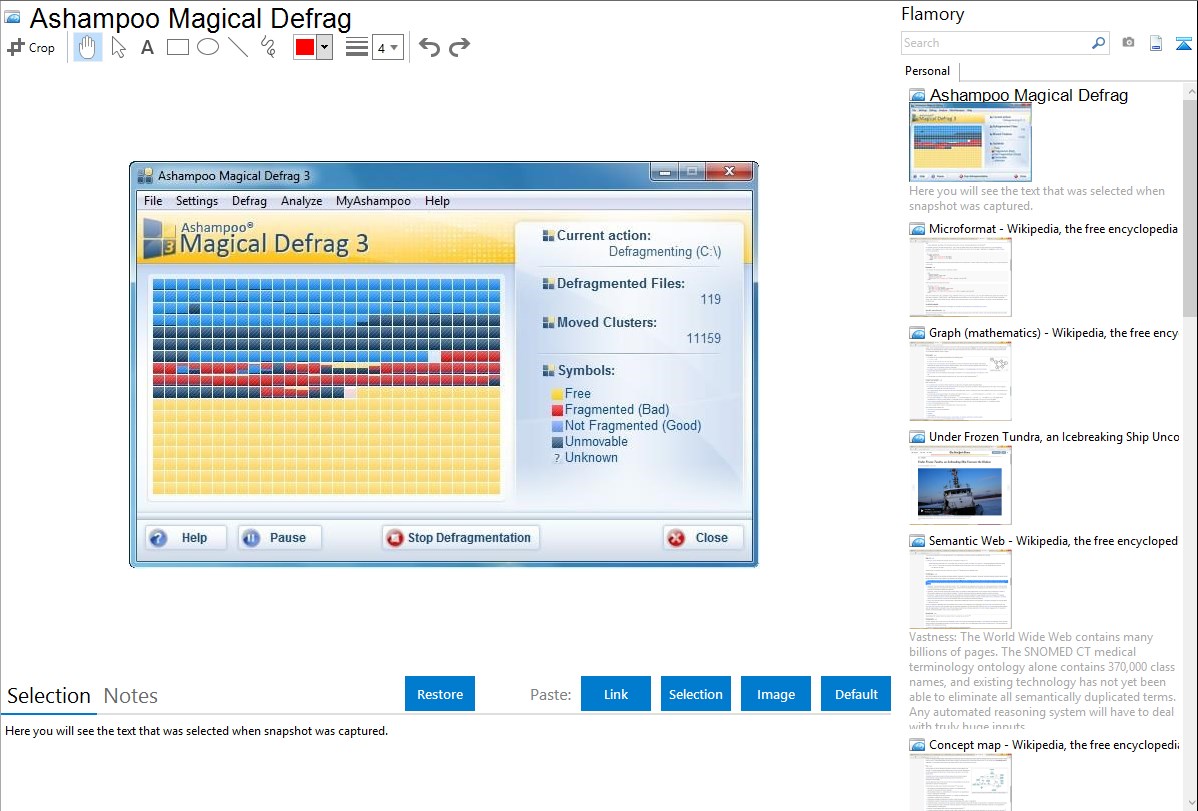Click the red Fragmented (Bad) legend swatch

557,410
